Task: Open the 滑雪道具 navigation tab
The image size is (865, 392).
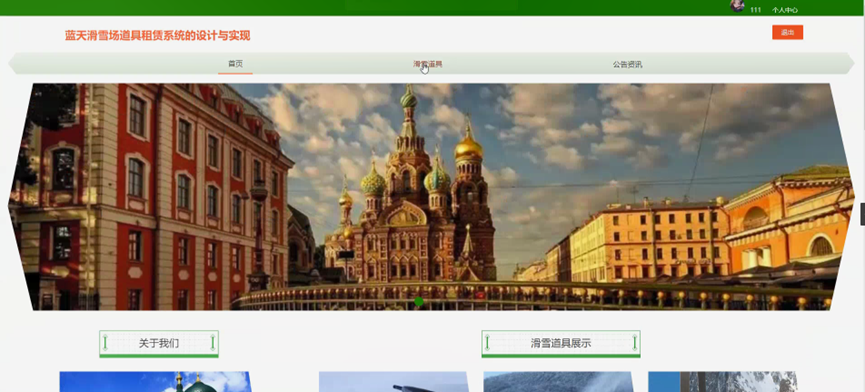Action: [428, 64]
